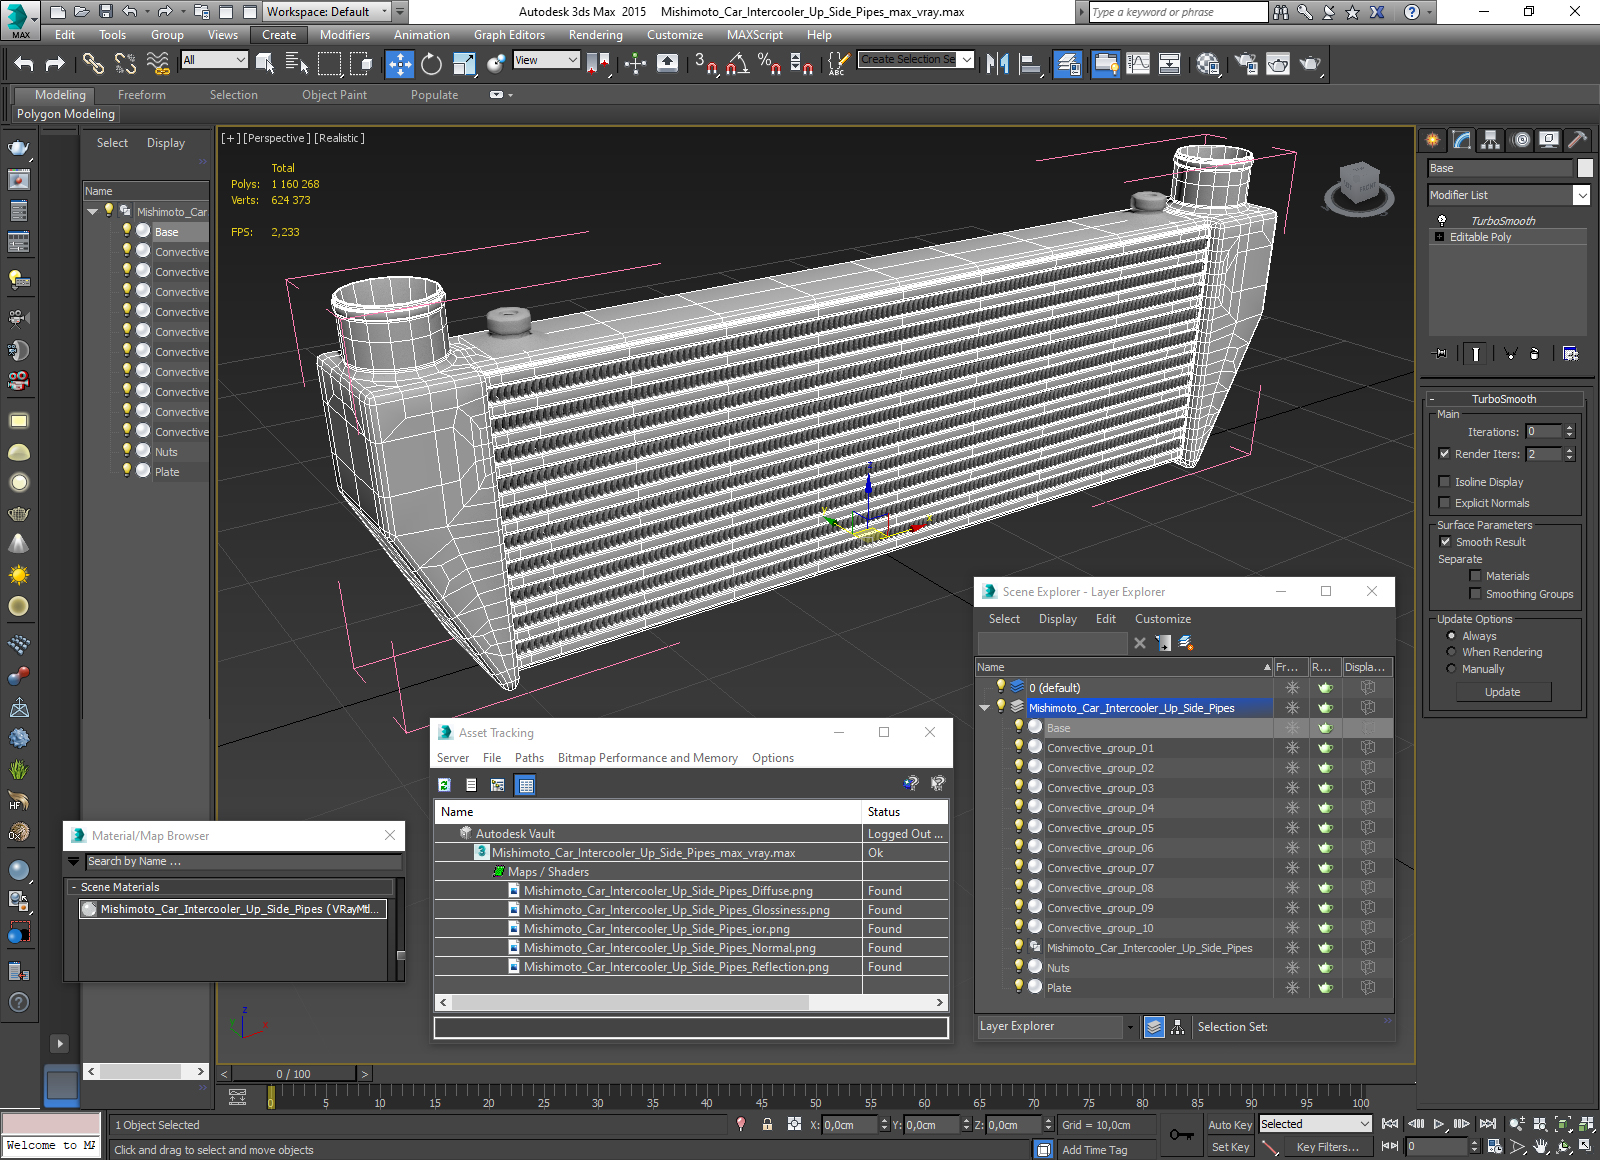Enable the Isoline Display checkbox
The height and width of the screenshot is (1160, 1600).
pyautogui.click(x=1444, y=482)
